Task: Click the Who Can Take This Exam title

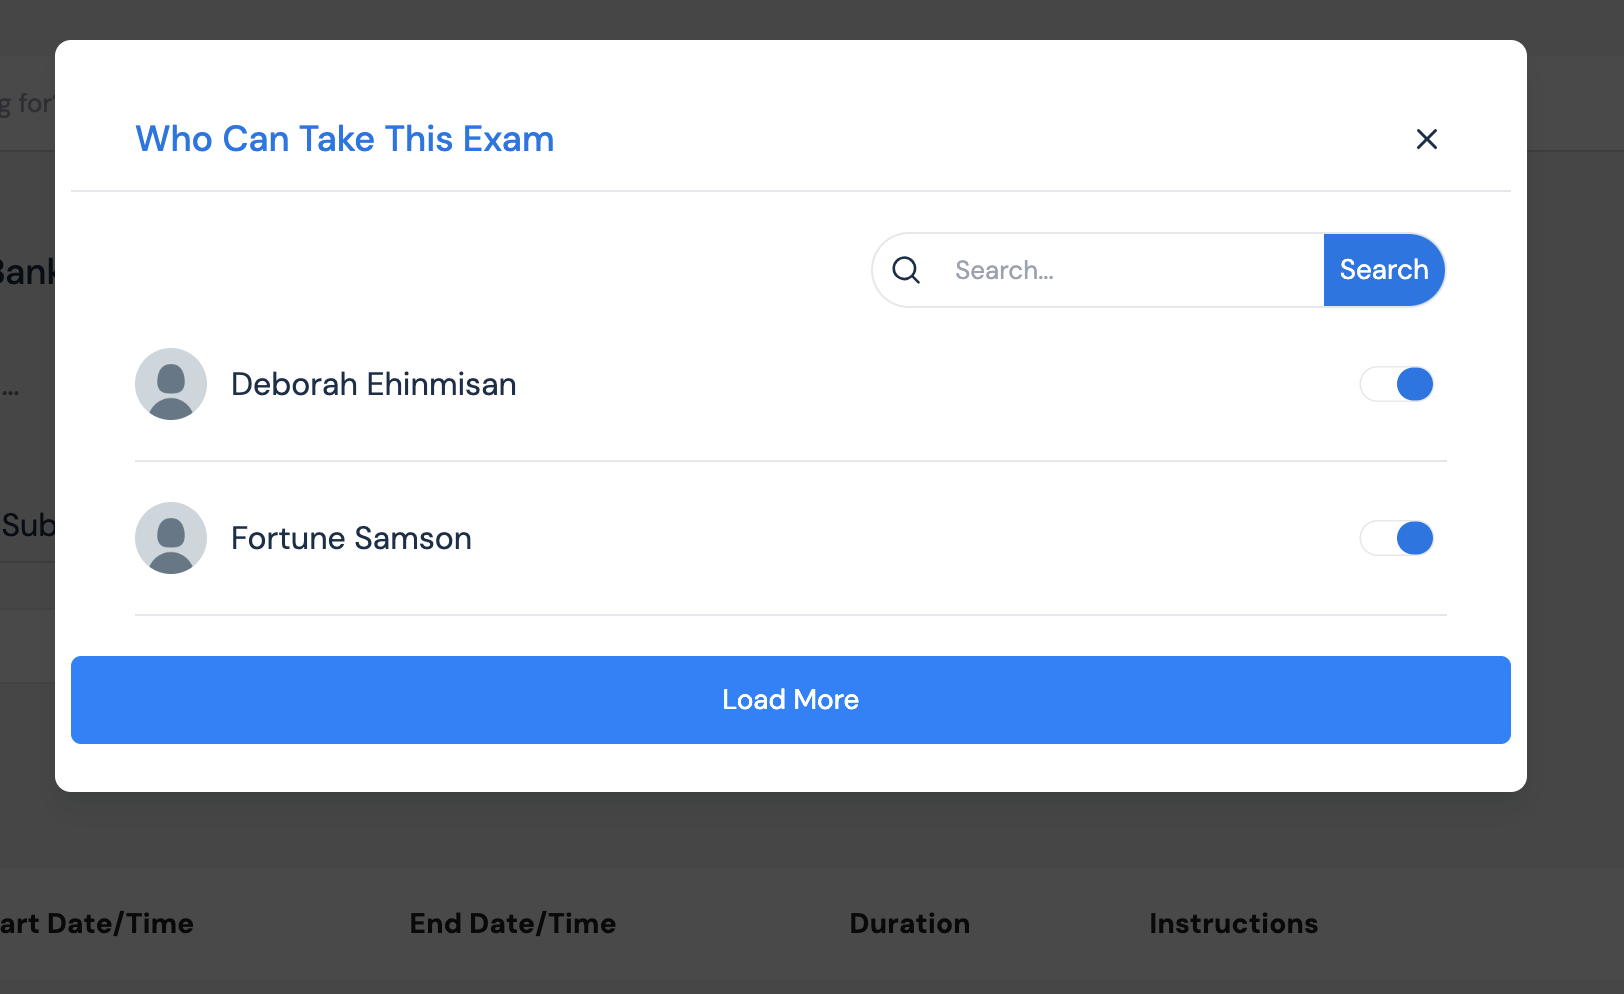Action: 344,139
